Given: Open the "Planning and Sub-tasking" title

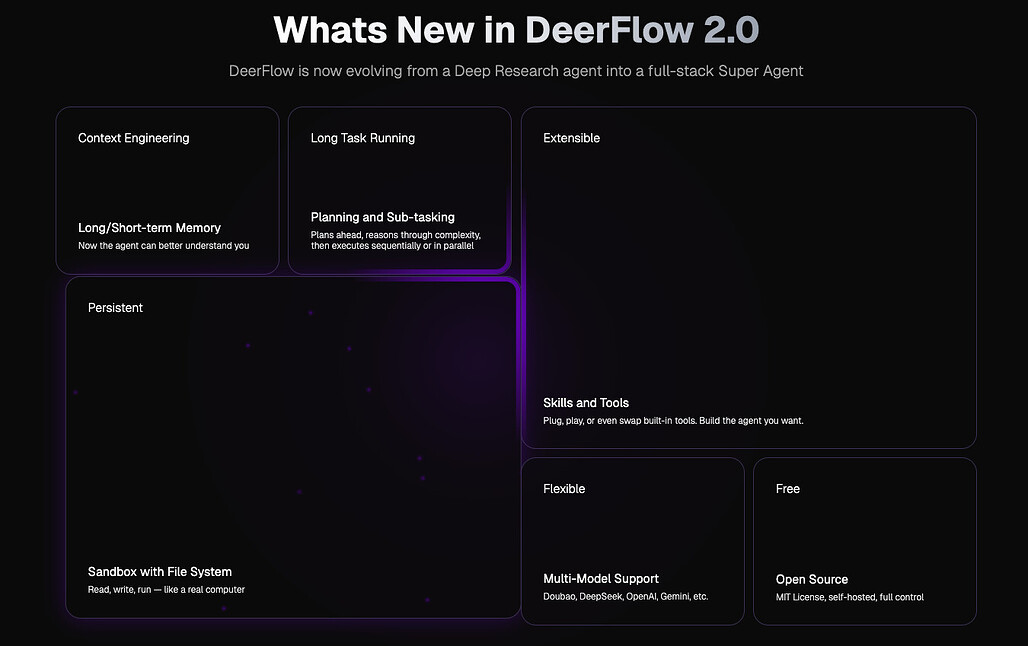Looking at the screenshot, I should click(x=382, y=217).
